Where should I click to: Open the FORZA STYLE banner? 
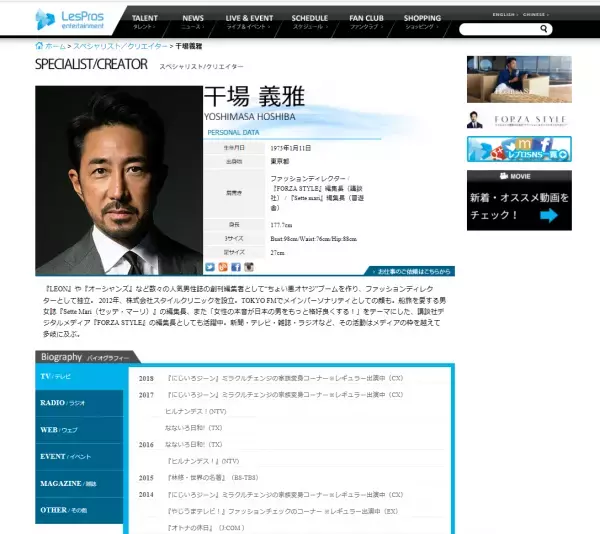coord(519,119)
